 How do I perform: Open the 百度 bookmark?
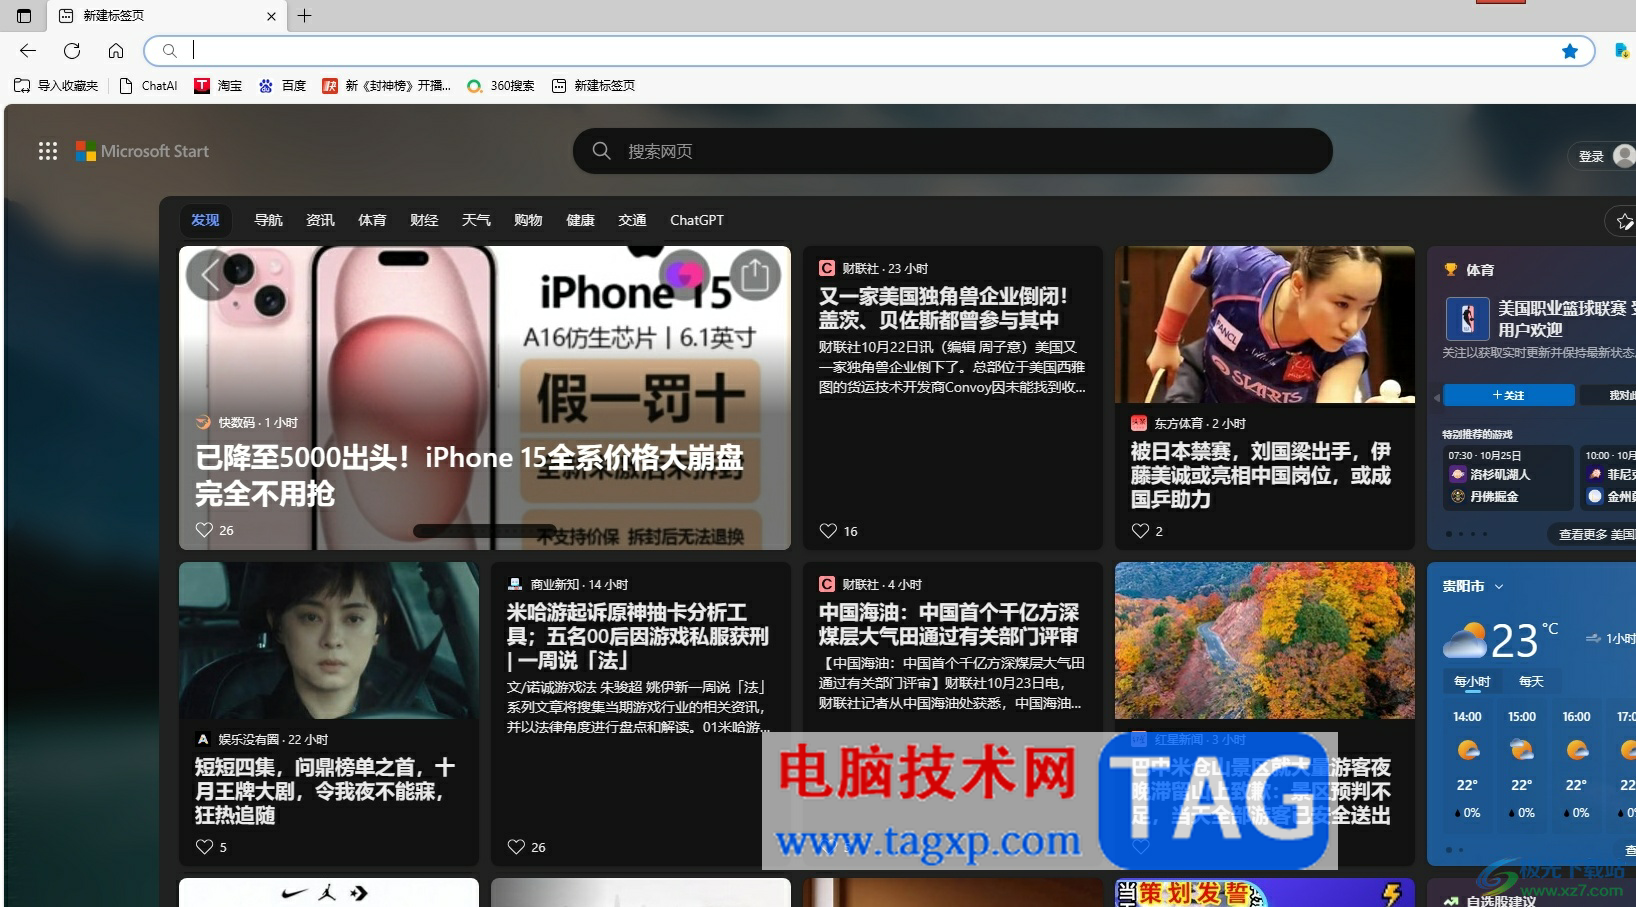point(282,86)
